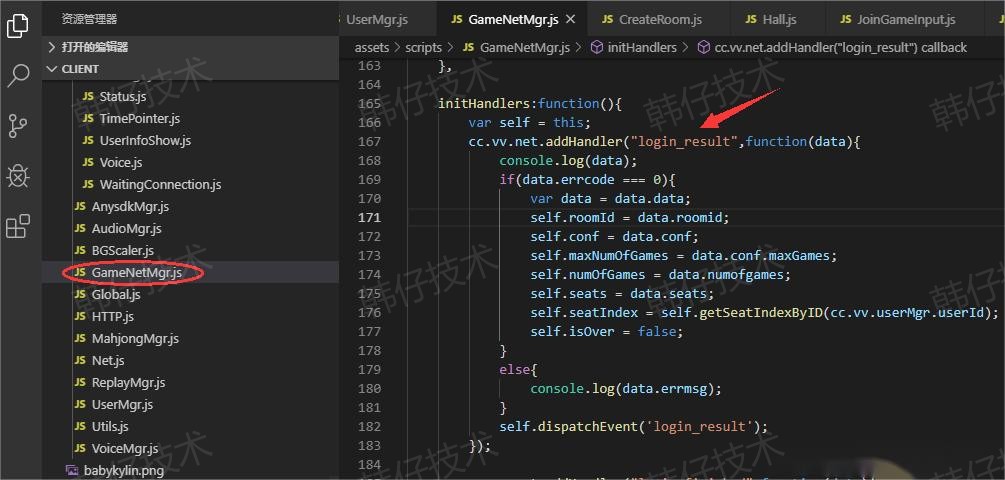The height and width of the screenshot is (480, 1005).
Task: Open the Extensions view
Action: (x=18, y=226)
